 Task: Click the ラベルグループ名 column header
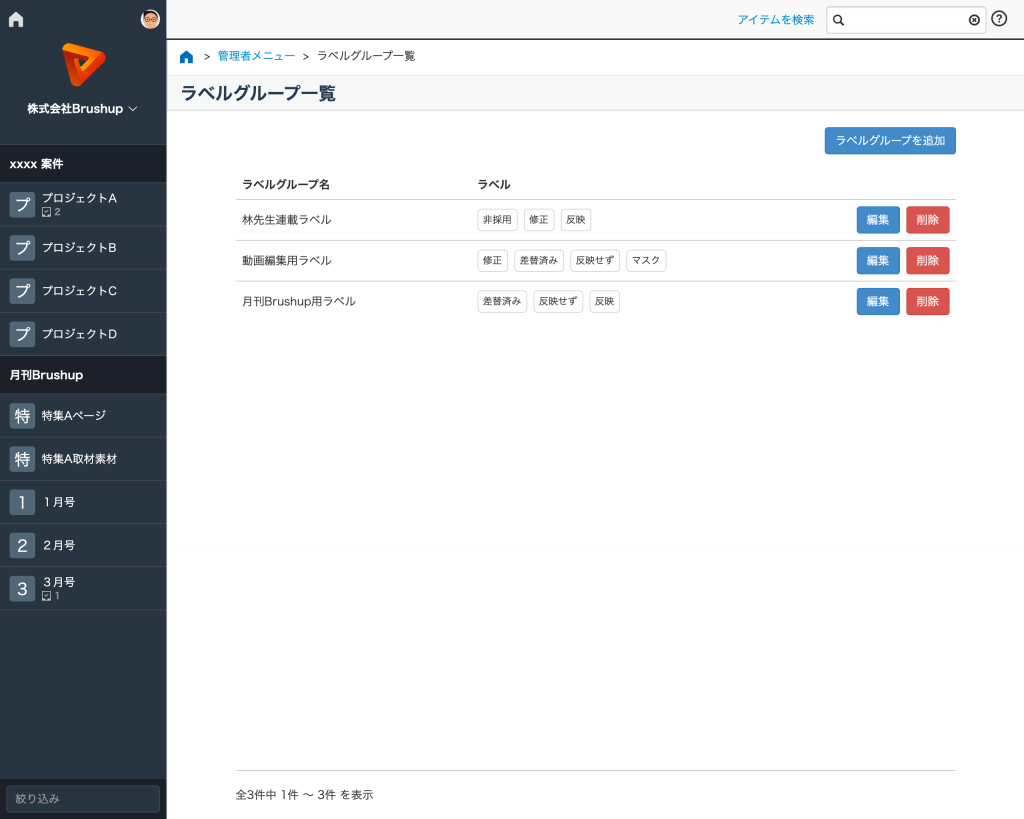point(285,185)
